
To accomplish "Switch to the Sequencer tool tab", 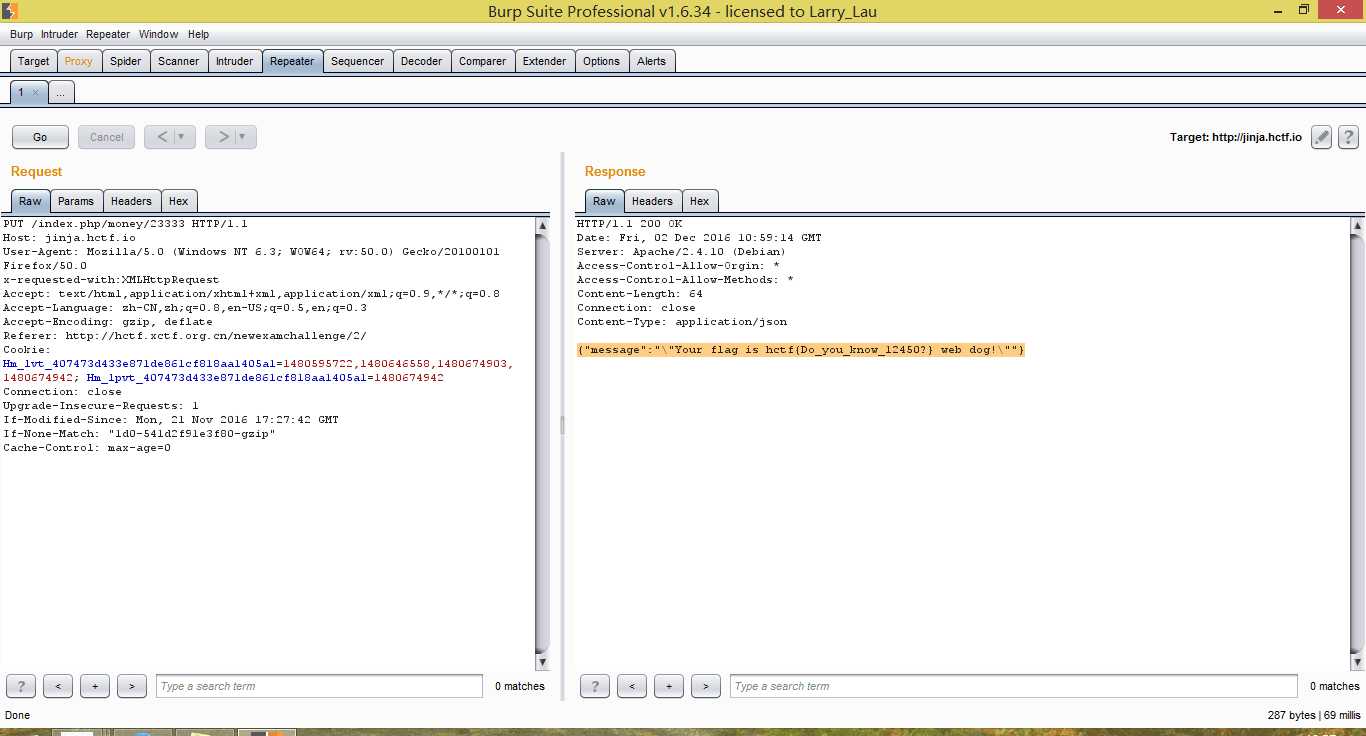I will tap(358, 61).
